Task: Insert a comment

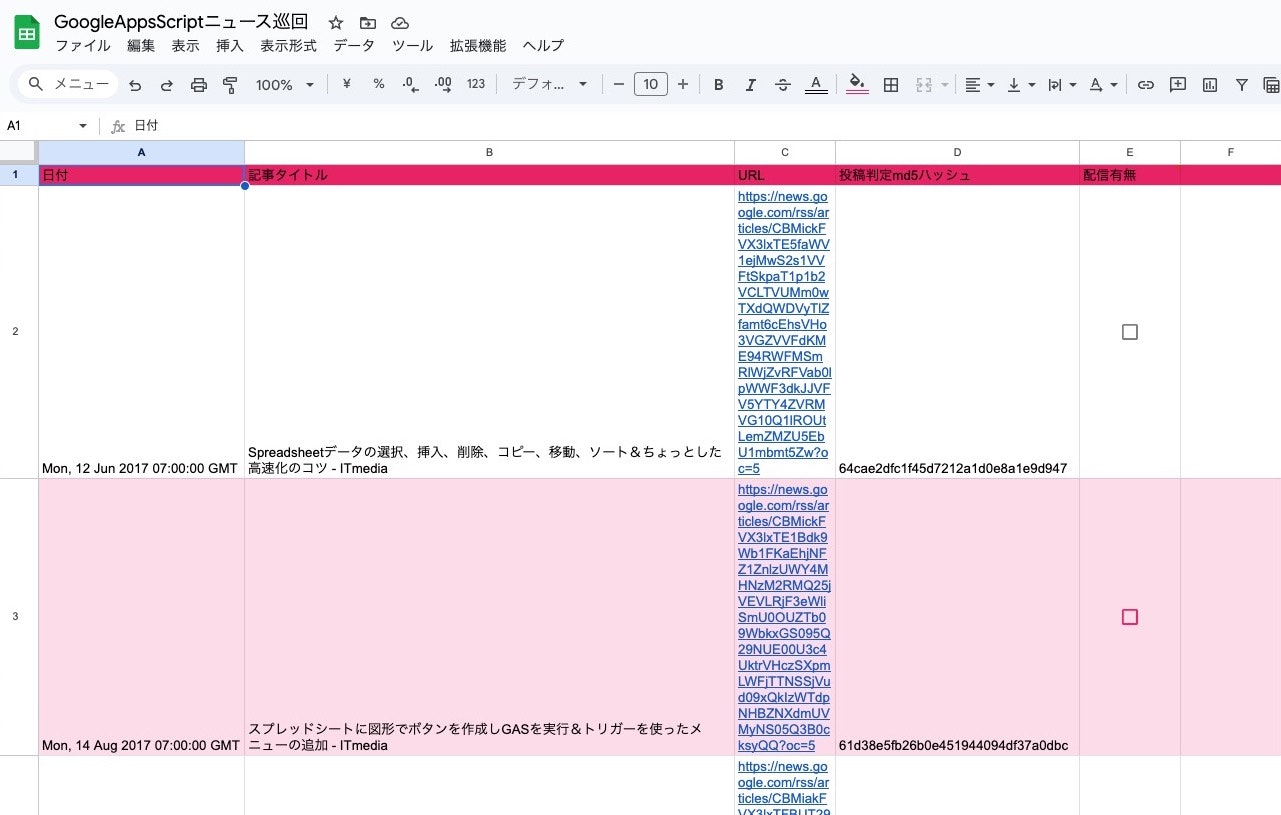Action: pos(1178,84)
